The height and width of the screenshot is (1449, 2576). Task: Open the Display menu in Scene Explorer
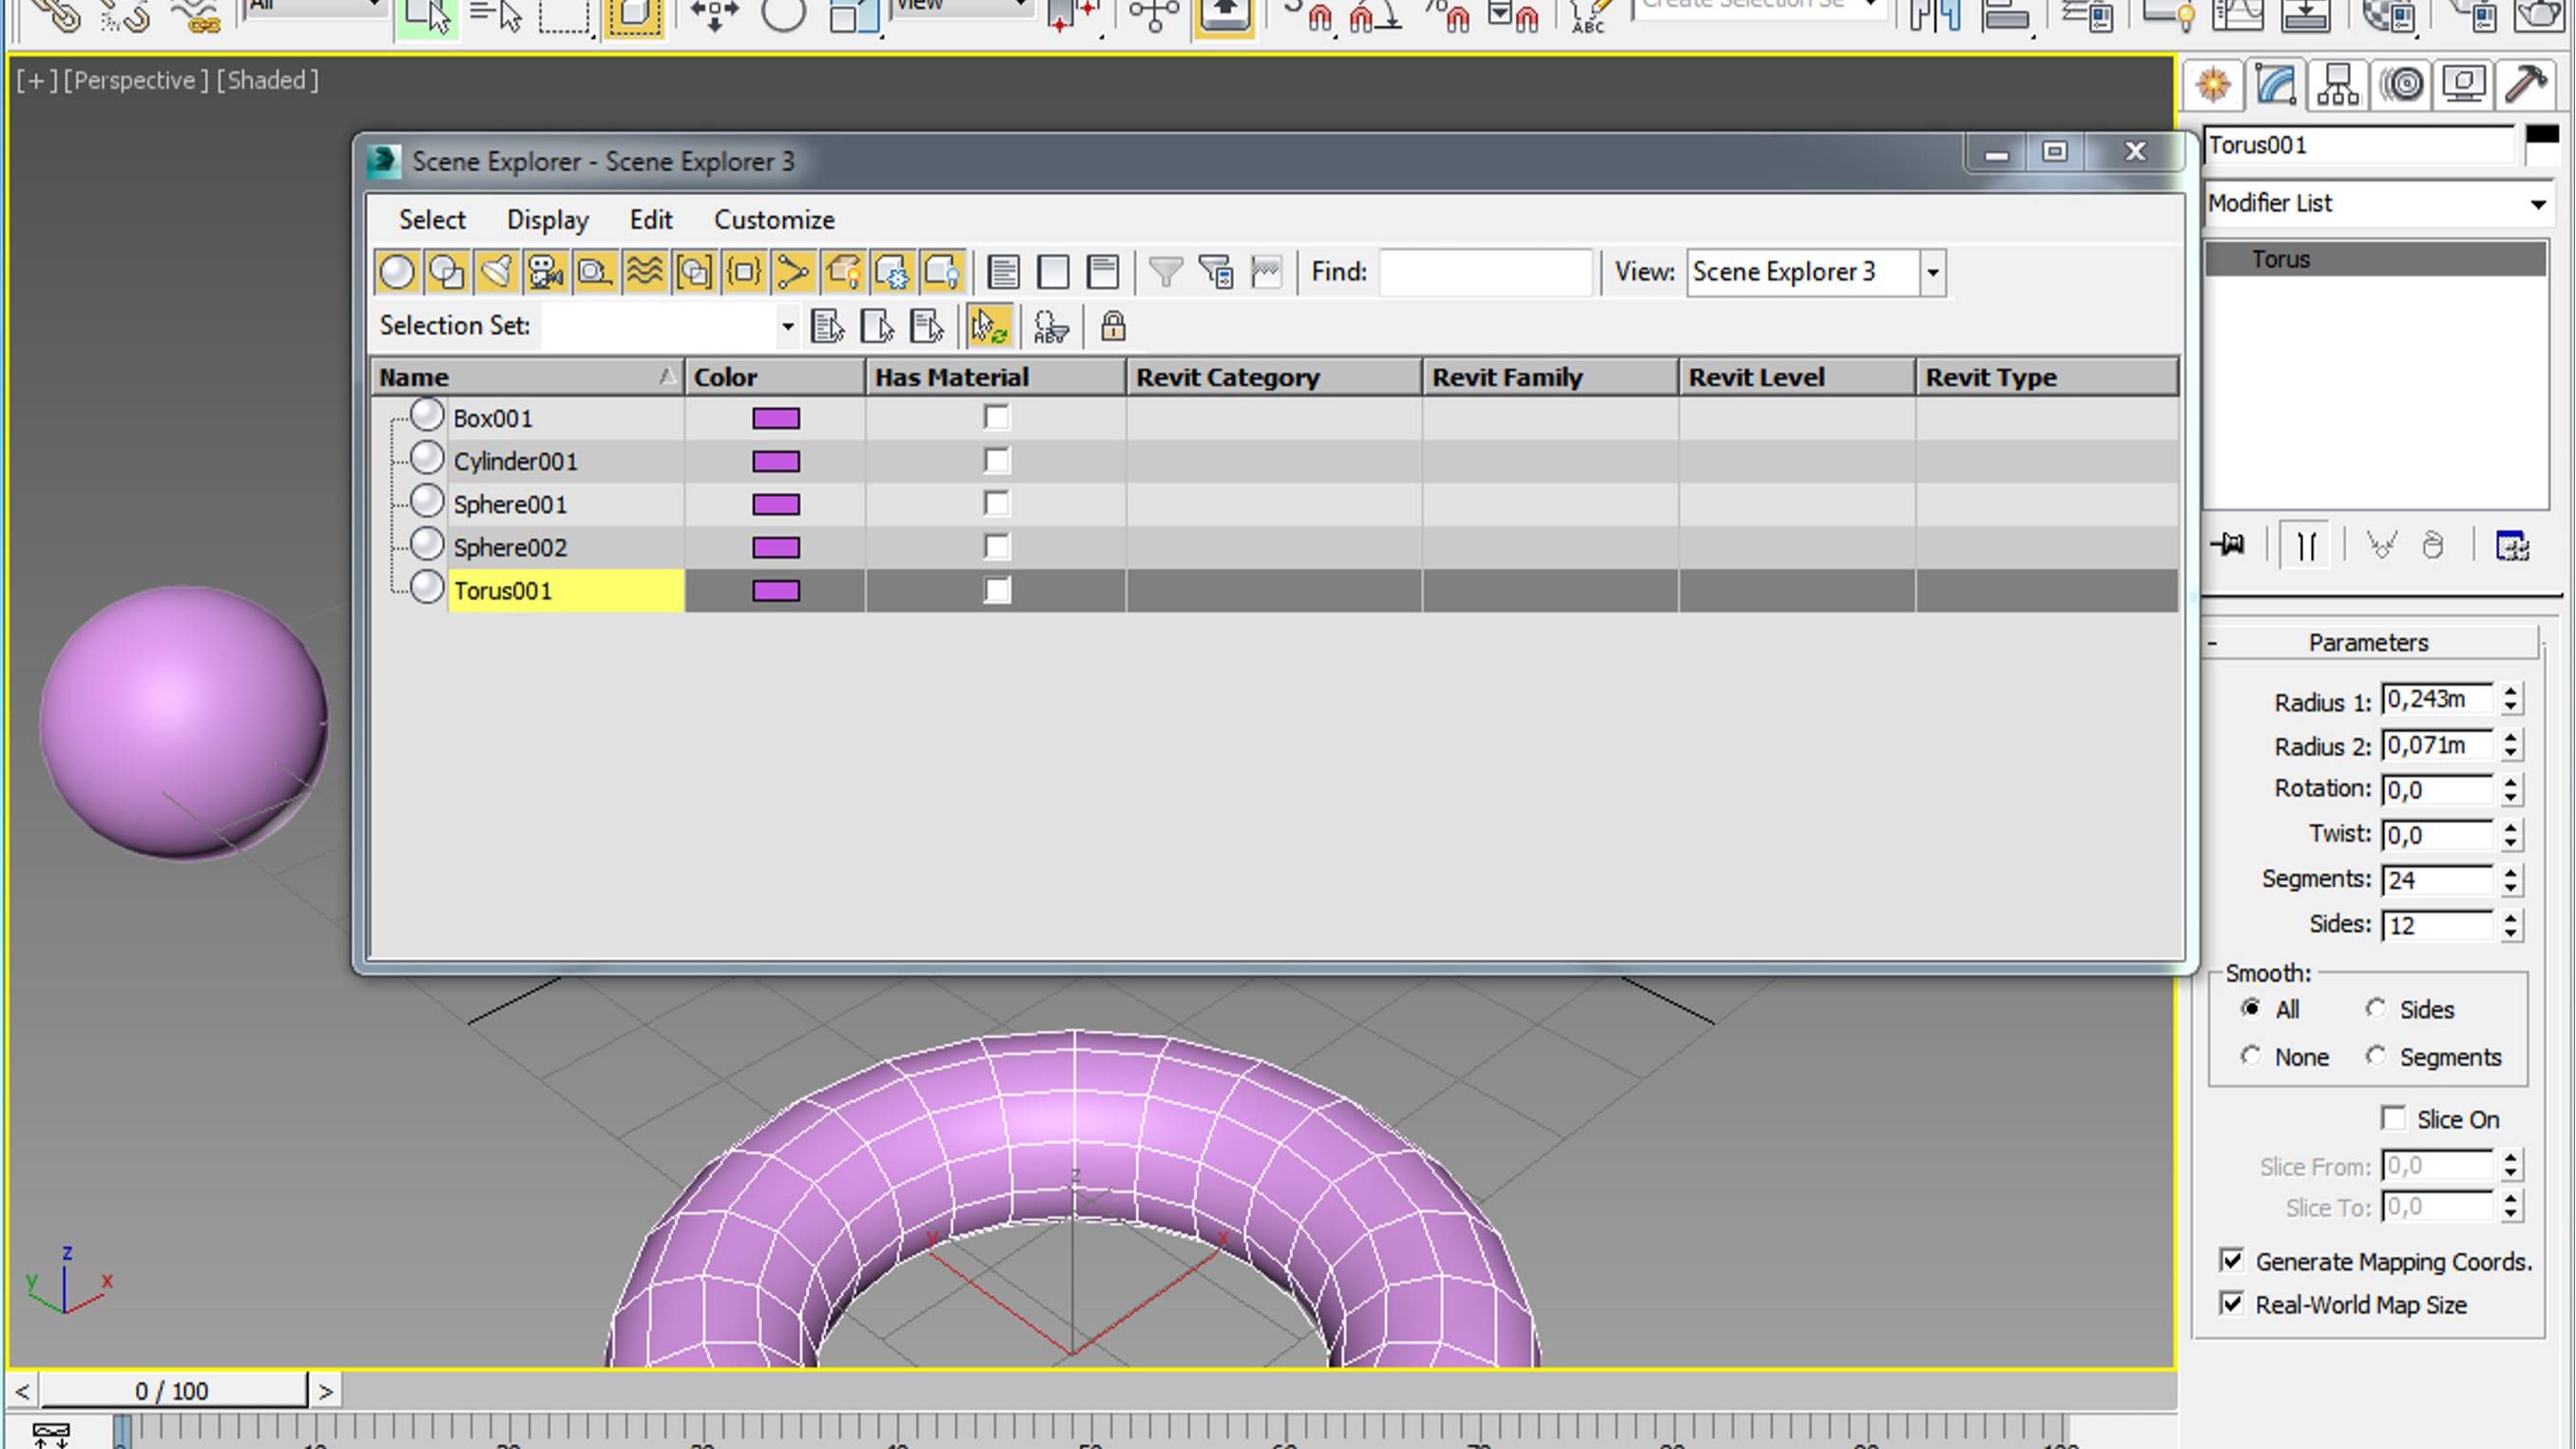pyautogui.click(x=547, y=220)
